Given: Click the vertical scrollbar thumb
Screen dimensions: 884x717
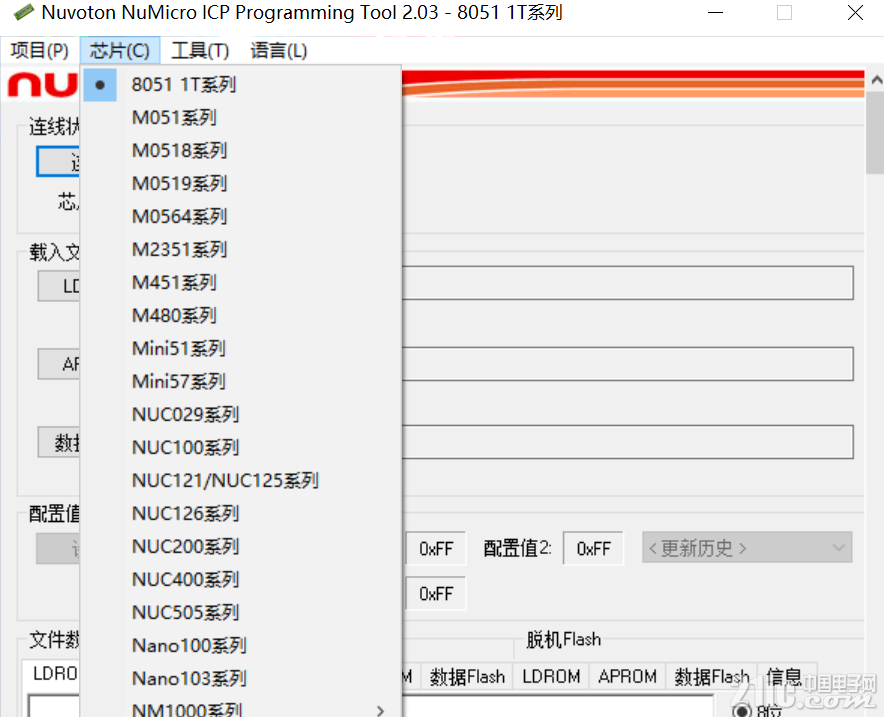Looking at the screenshot, I should click(876, 133).
